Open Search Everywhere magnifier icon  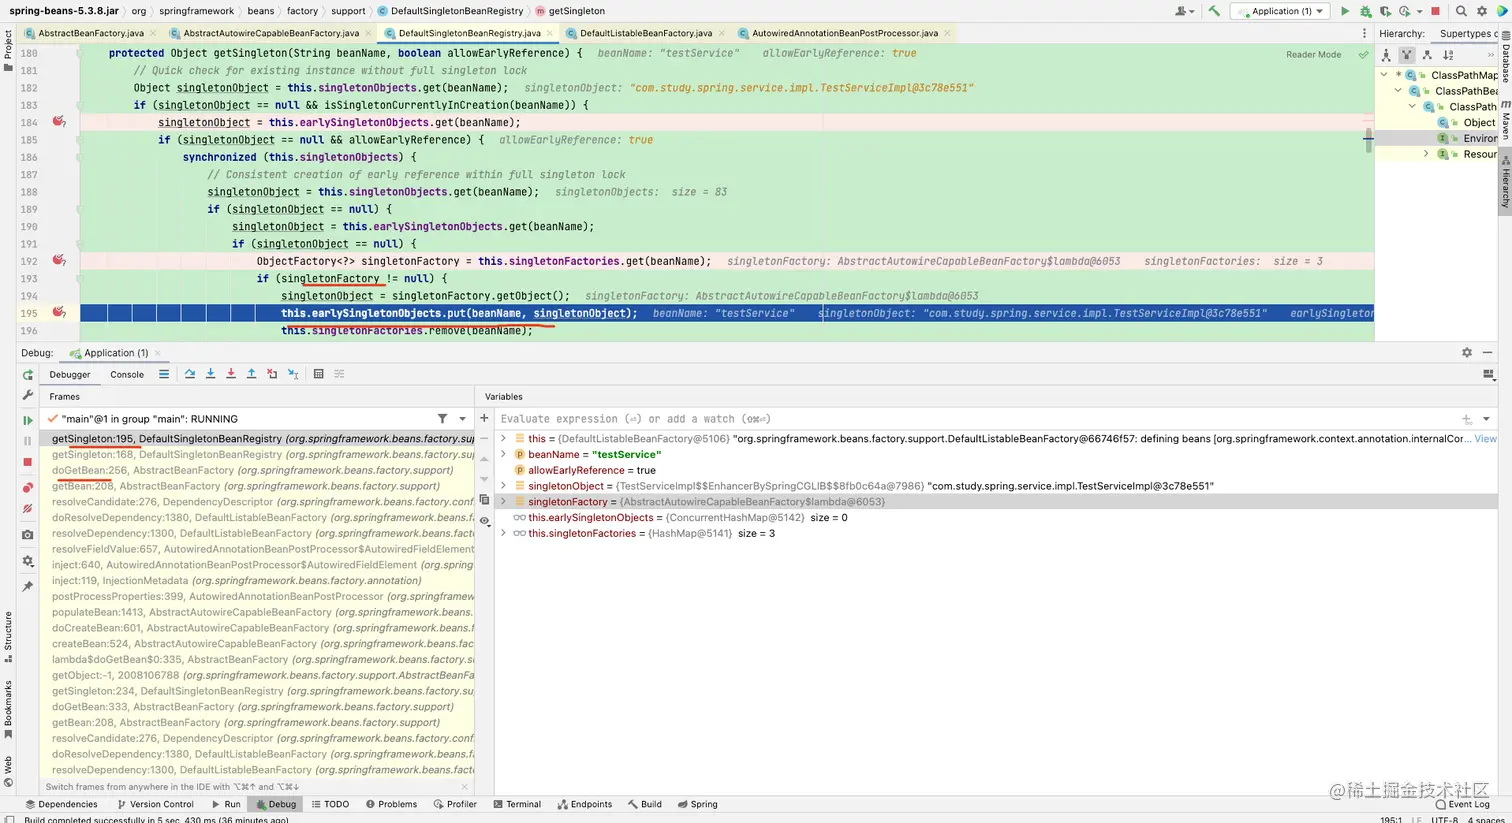1462,11
